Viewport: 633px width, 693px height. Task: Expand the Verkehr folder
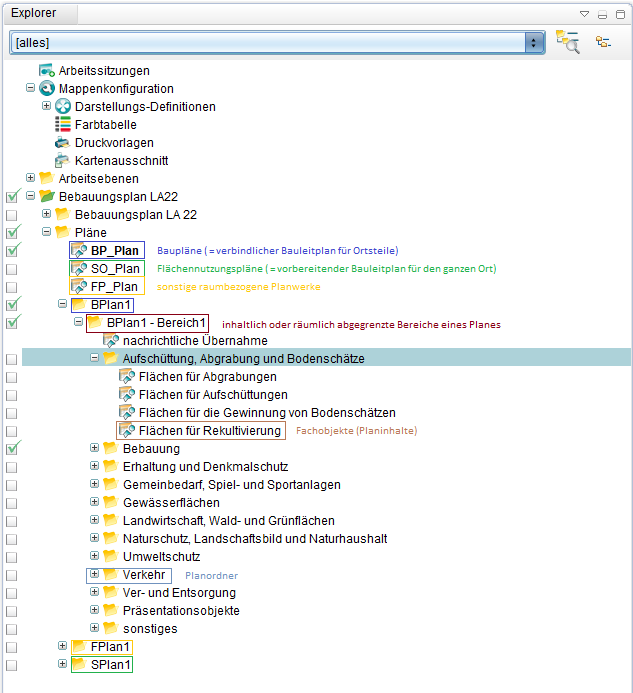click(x=94, y=574)
